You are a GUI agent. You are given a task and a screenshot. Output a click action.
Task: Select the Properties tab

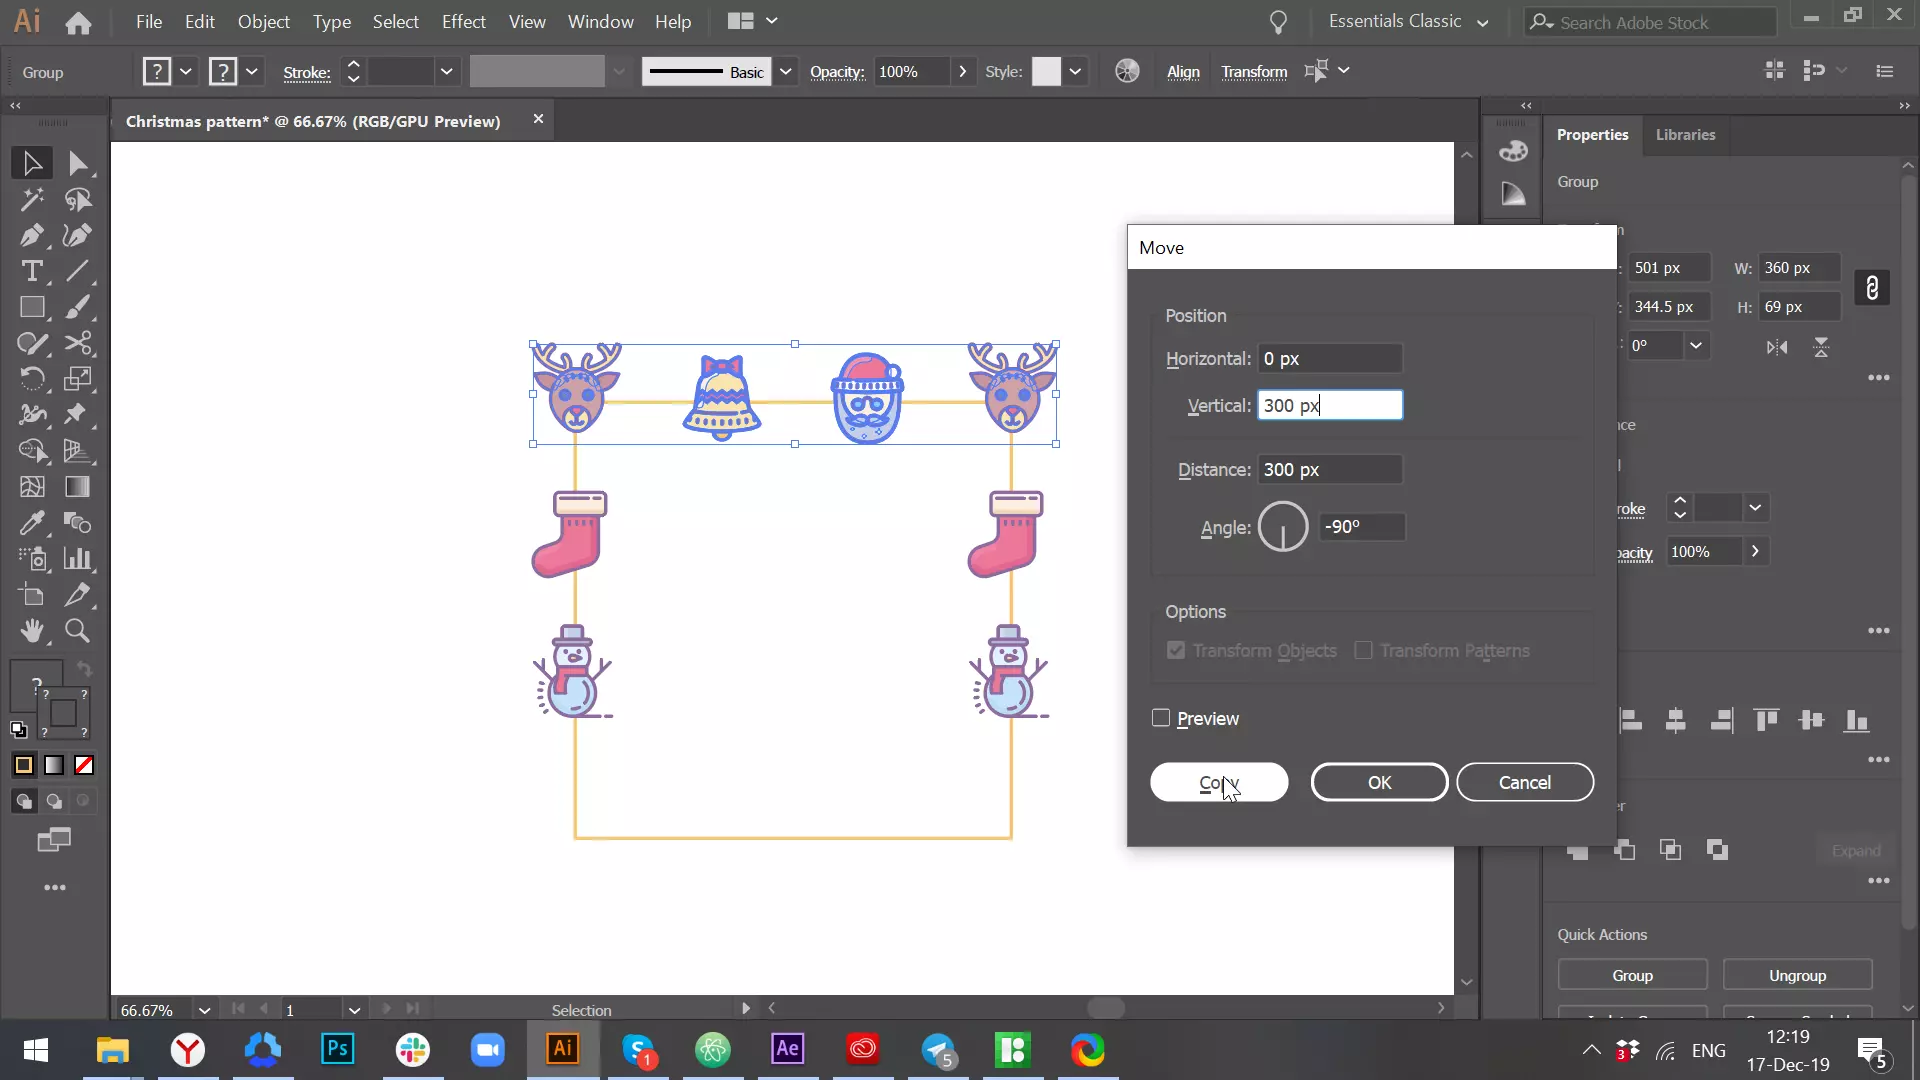coord(1592,134)
